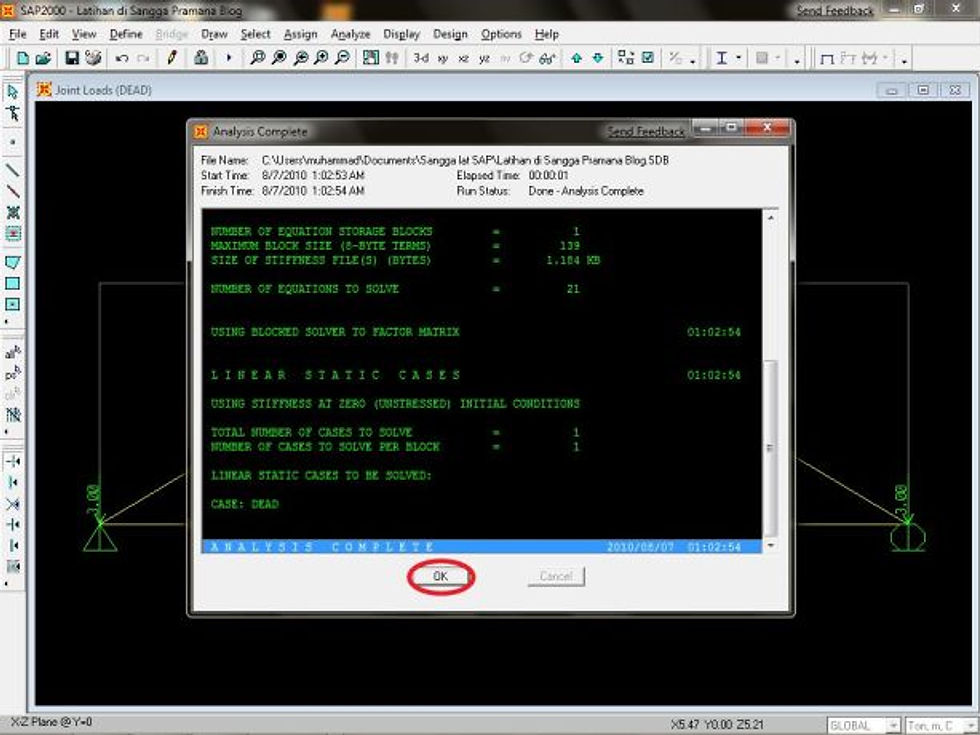
Task: Toggle snap to intersections icon
Action: [x=12, y=504]
